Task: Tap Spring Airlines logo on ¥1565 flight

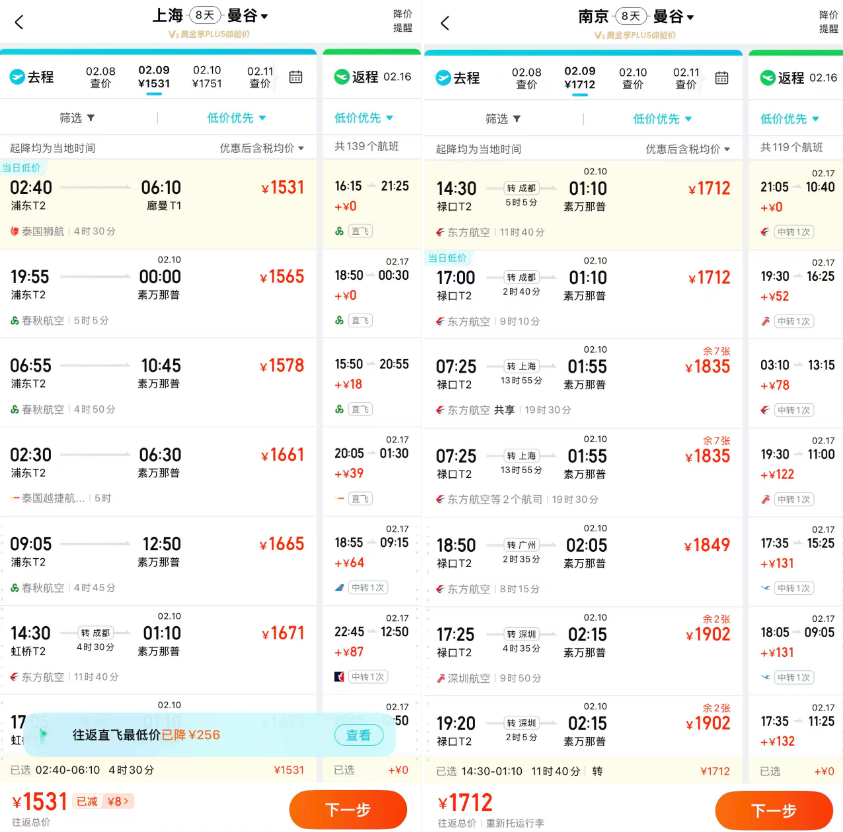Action: click(15, 320)
